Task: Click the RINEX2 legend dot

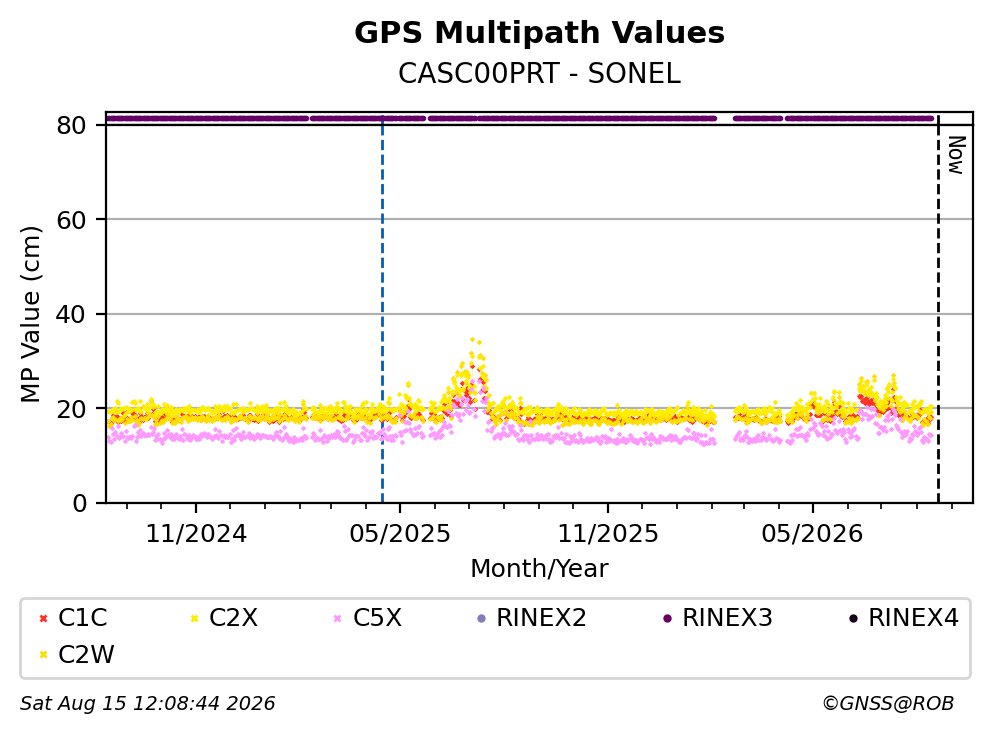Action: tap(481, 618)
